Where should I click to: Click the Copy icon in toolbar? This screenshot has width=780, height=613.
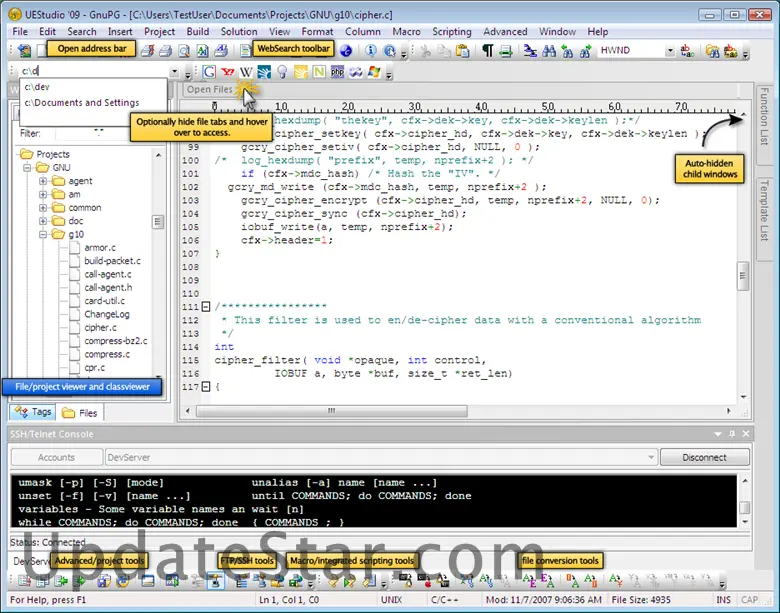point(444,50)
